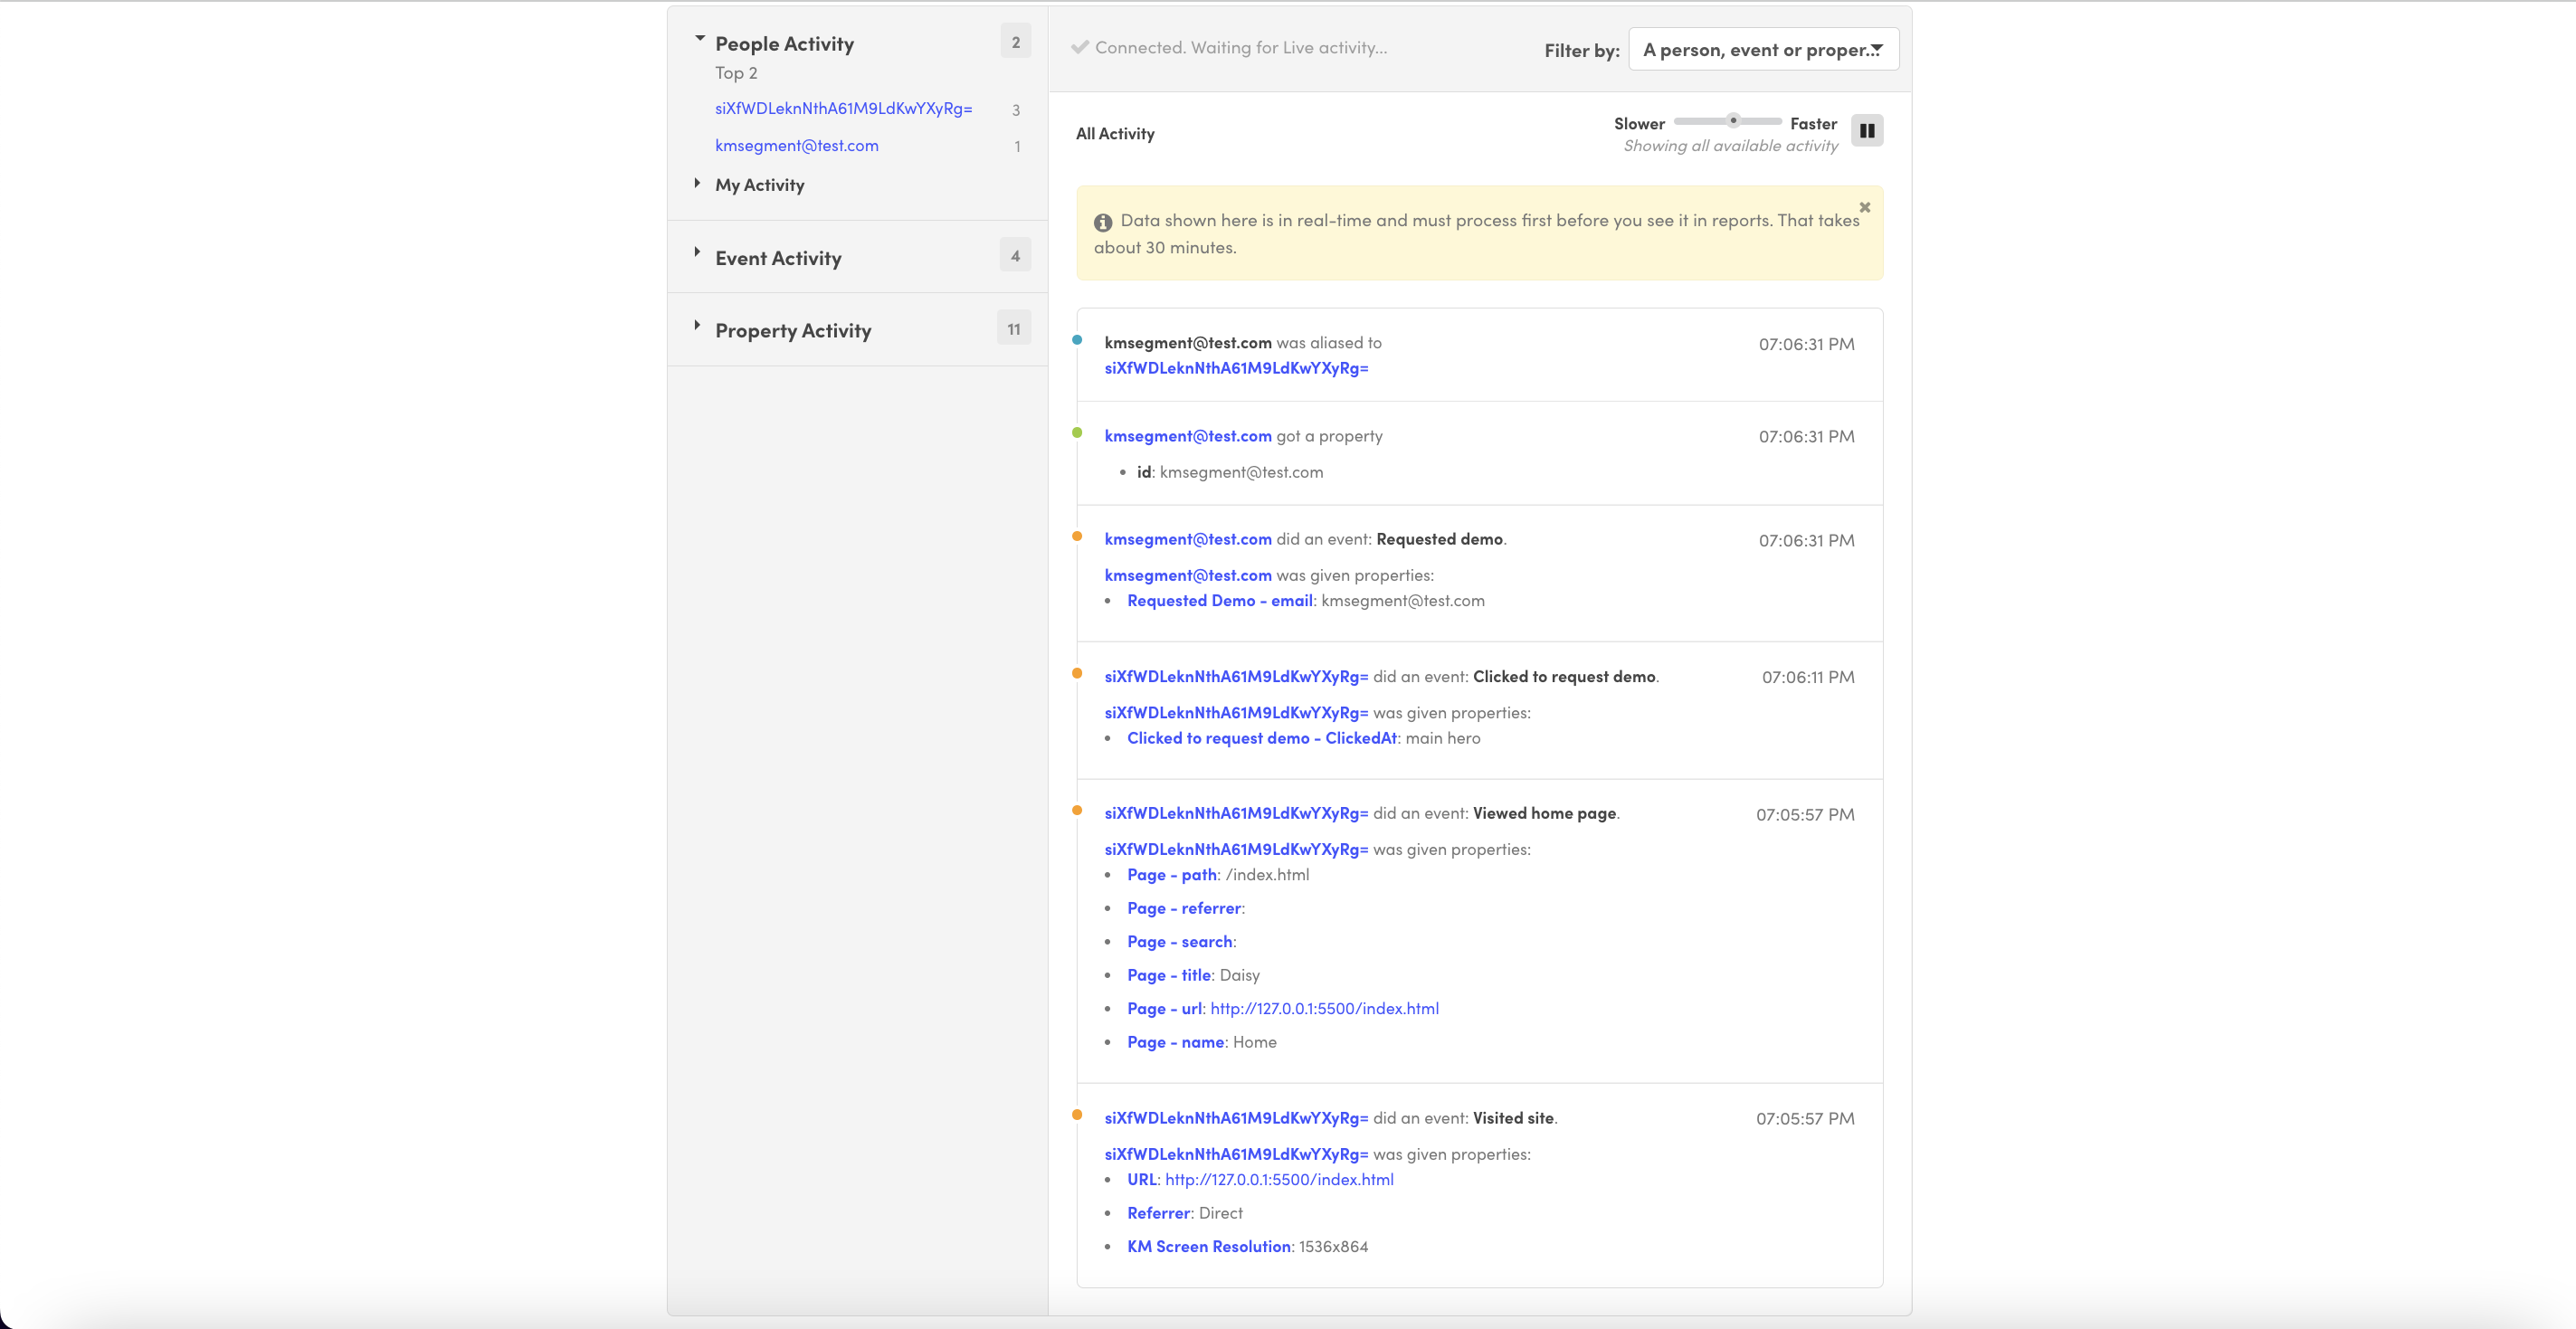
Task: Click the info icon in yellow banner
Action: (1102, 222)
